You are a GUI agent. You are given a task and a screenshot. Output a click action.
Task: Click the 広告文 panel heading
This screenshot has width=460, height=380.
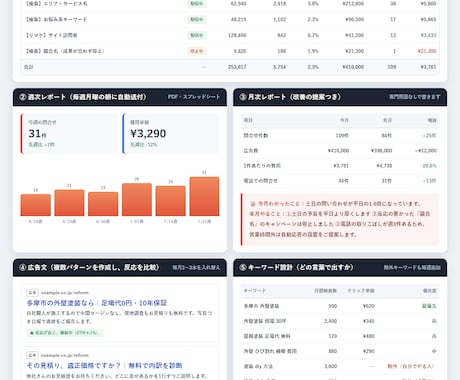pos(89,268)
